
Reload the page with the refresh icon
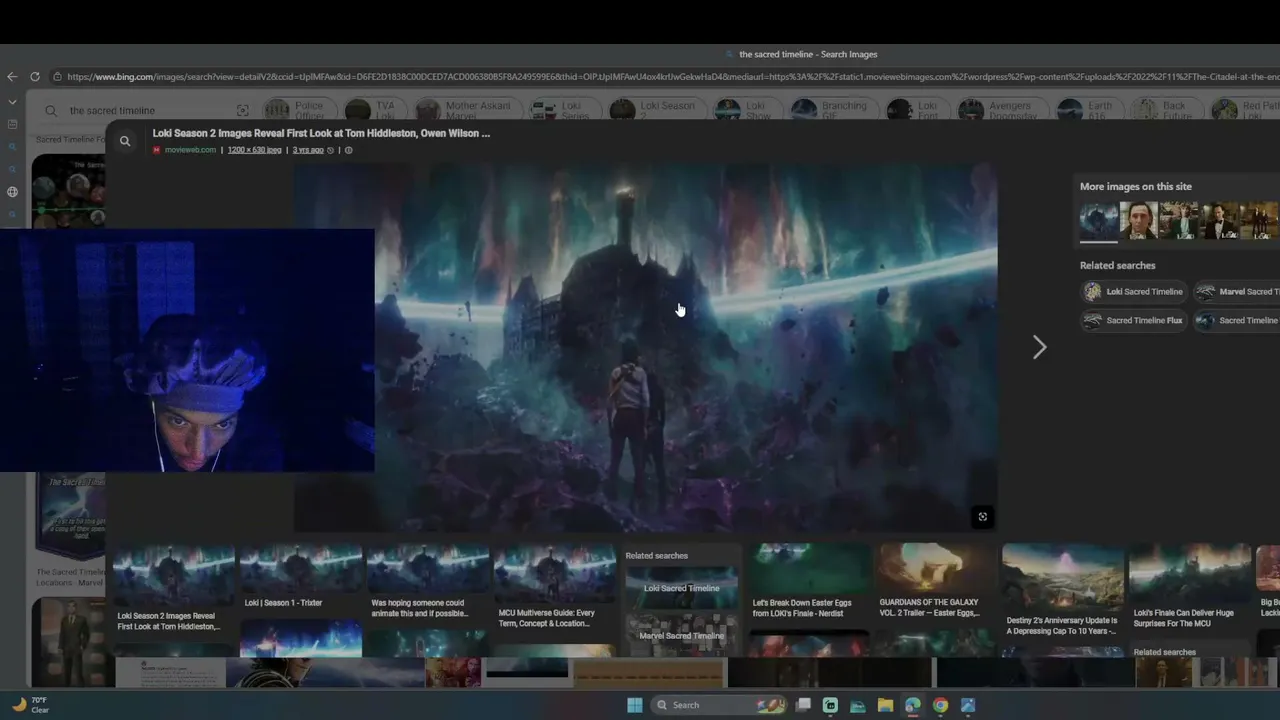click(x=35, y=77)
